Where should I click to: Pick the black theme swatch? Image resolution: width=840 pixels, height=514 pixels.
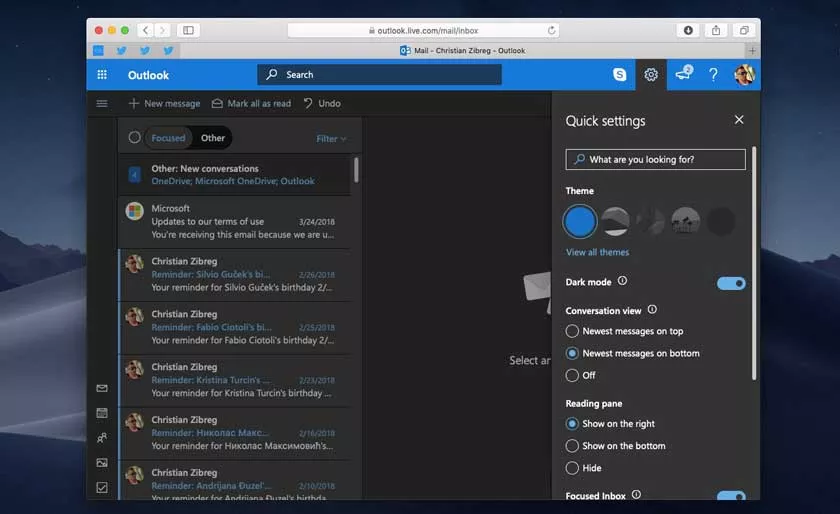pyautogui.click(x=721, y=221)
